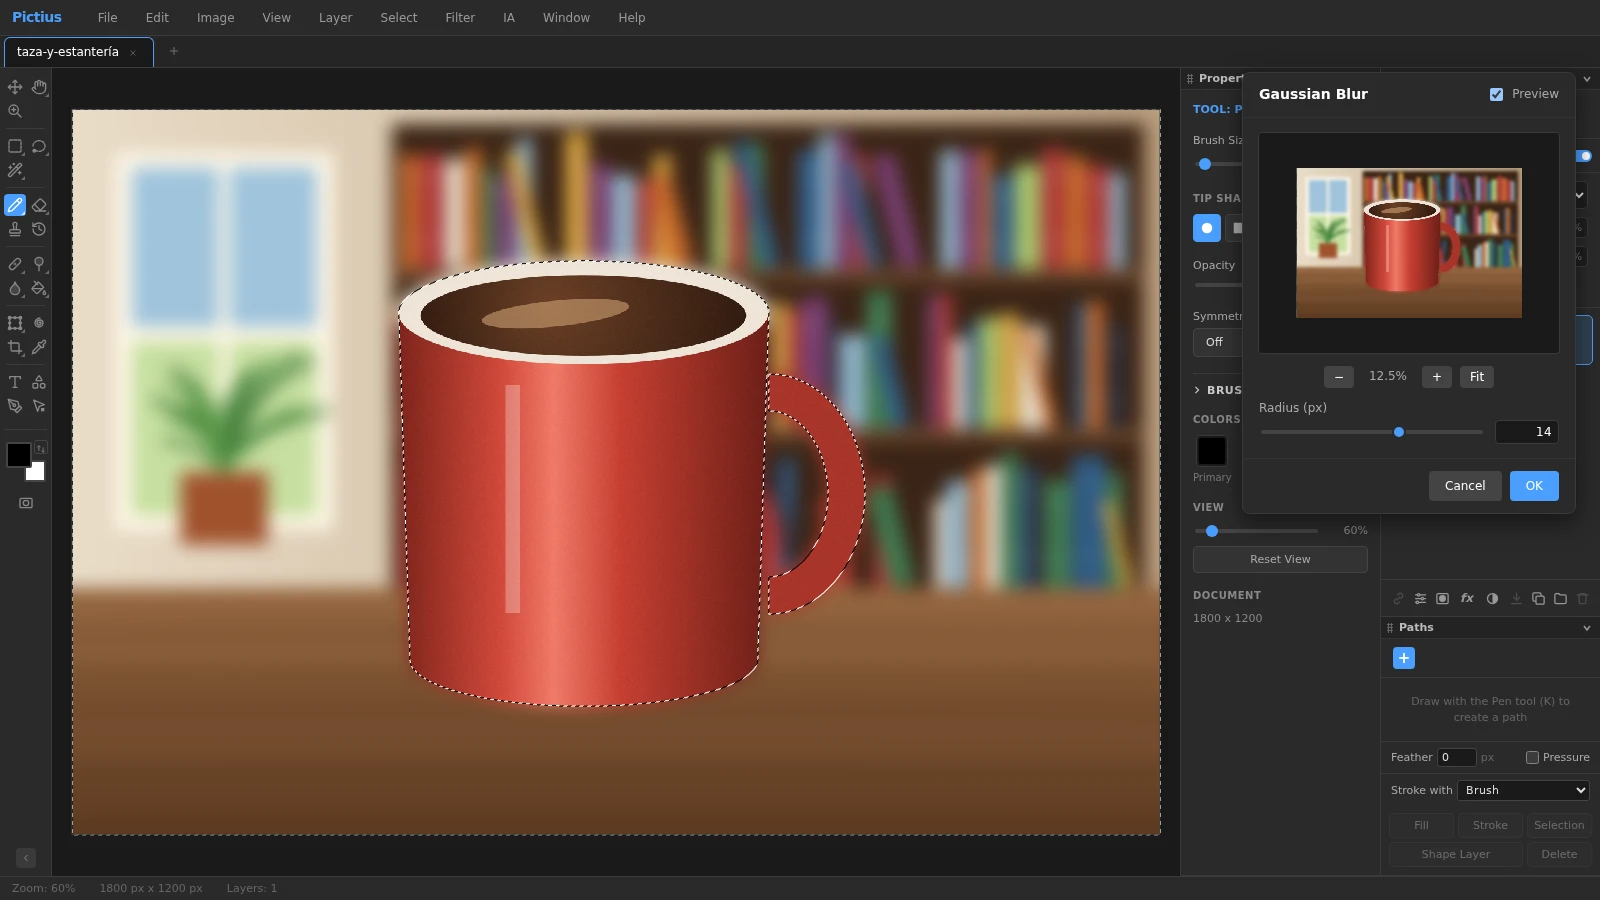The image size is (1600, 900).
Task: Open the Primary color swatch
Action: pos(1212,451)
